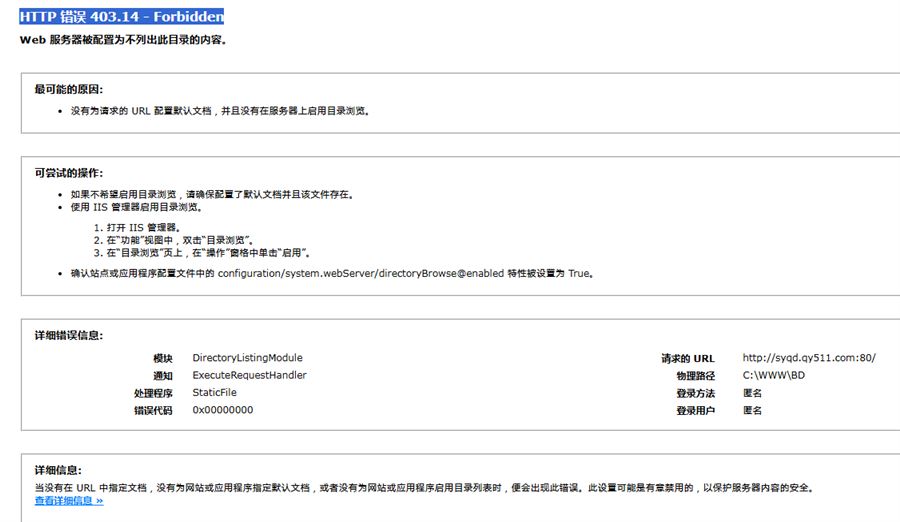
Task: Open the 查看详细信息 link
Action: pyautogui.click(x=69, y=501)
